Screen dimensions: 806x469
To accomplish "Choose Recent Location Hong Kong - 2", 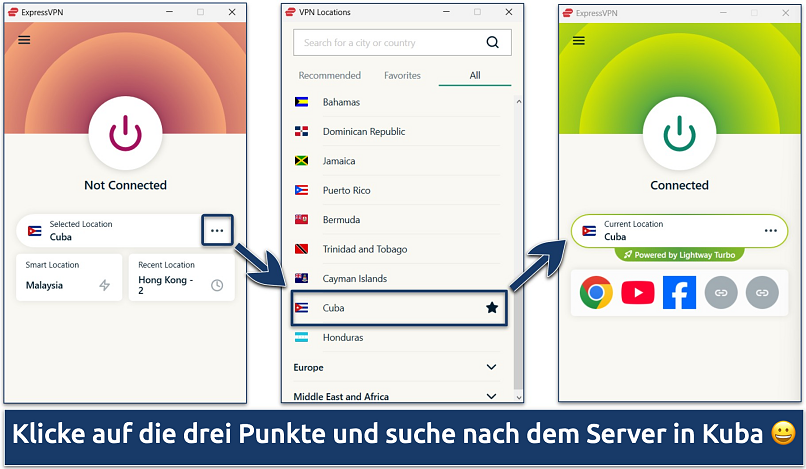I will click(x=181, y=277).
